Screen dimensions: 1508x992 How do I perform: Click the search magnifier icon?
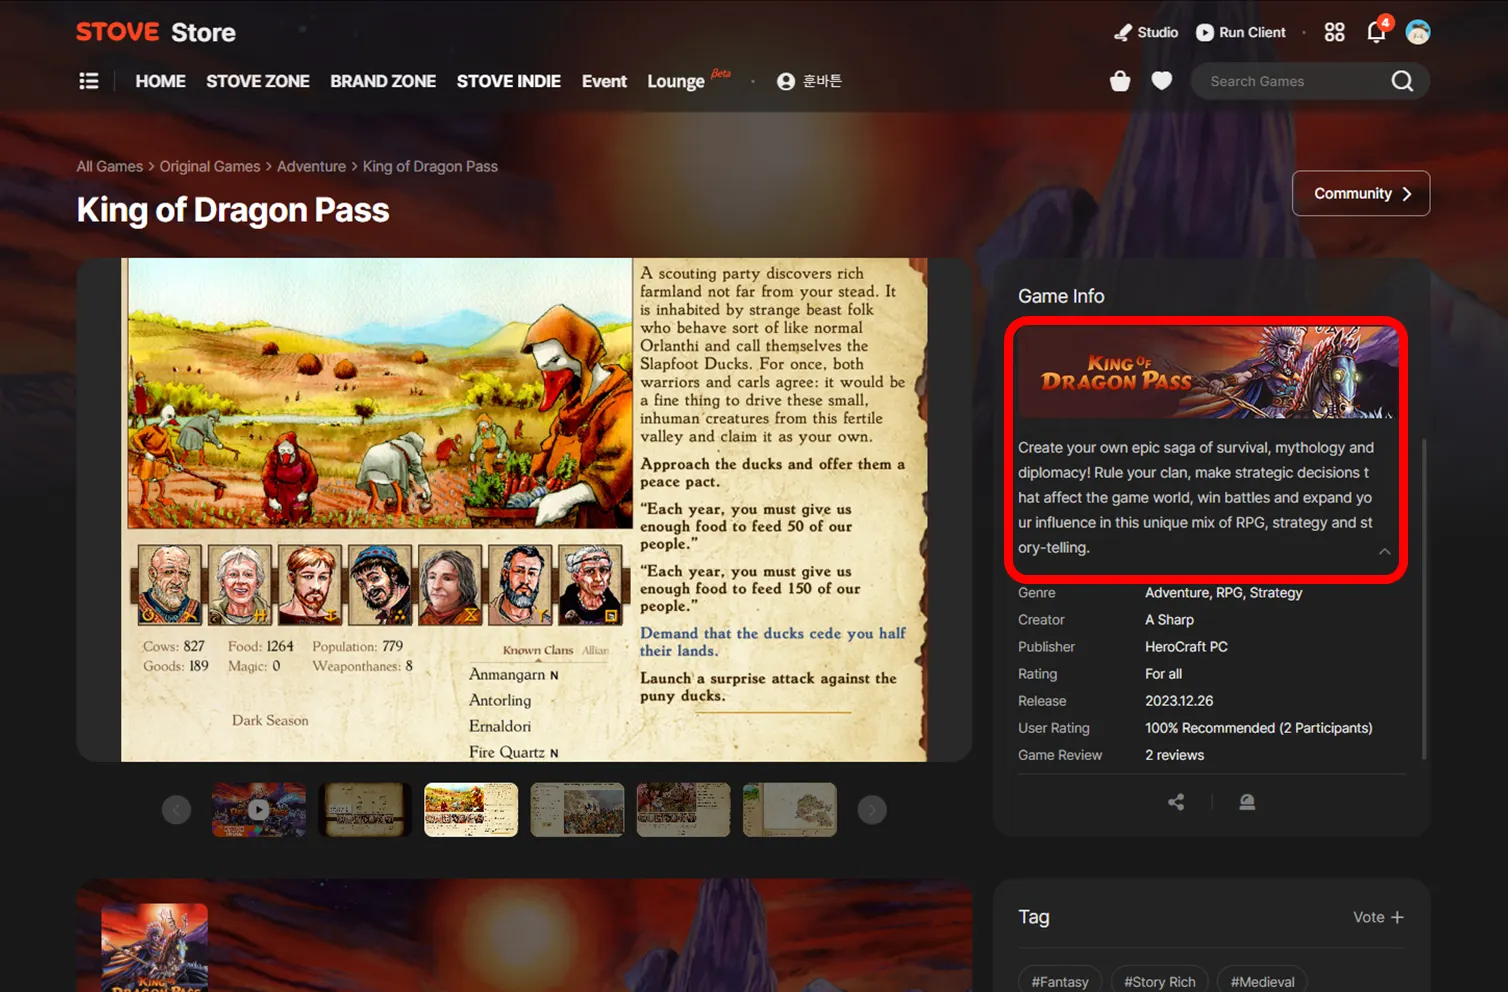tap(1403, 81)
